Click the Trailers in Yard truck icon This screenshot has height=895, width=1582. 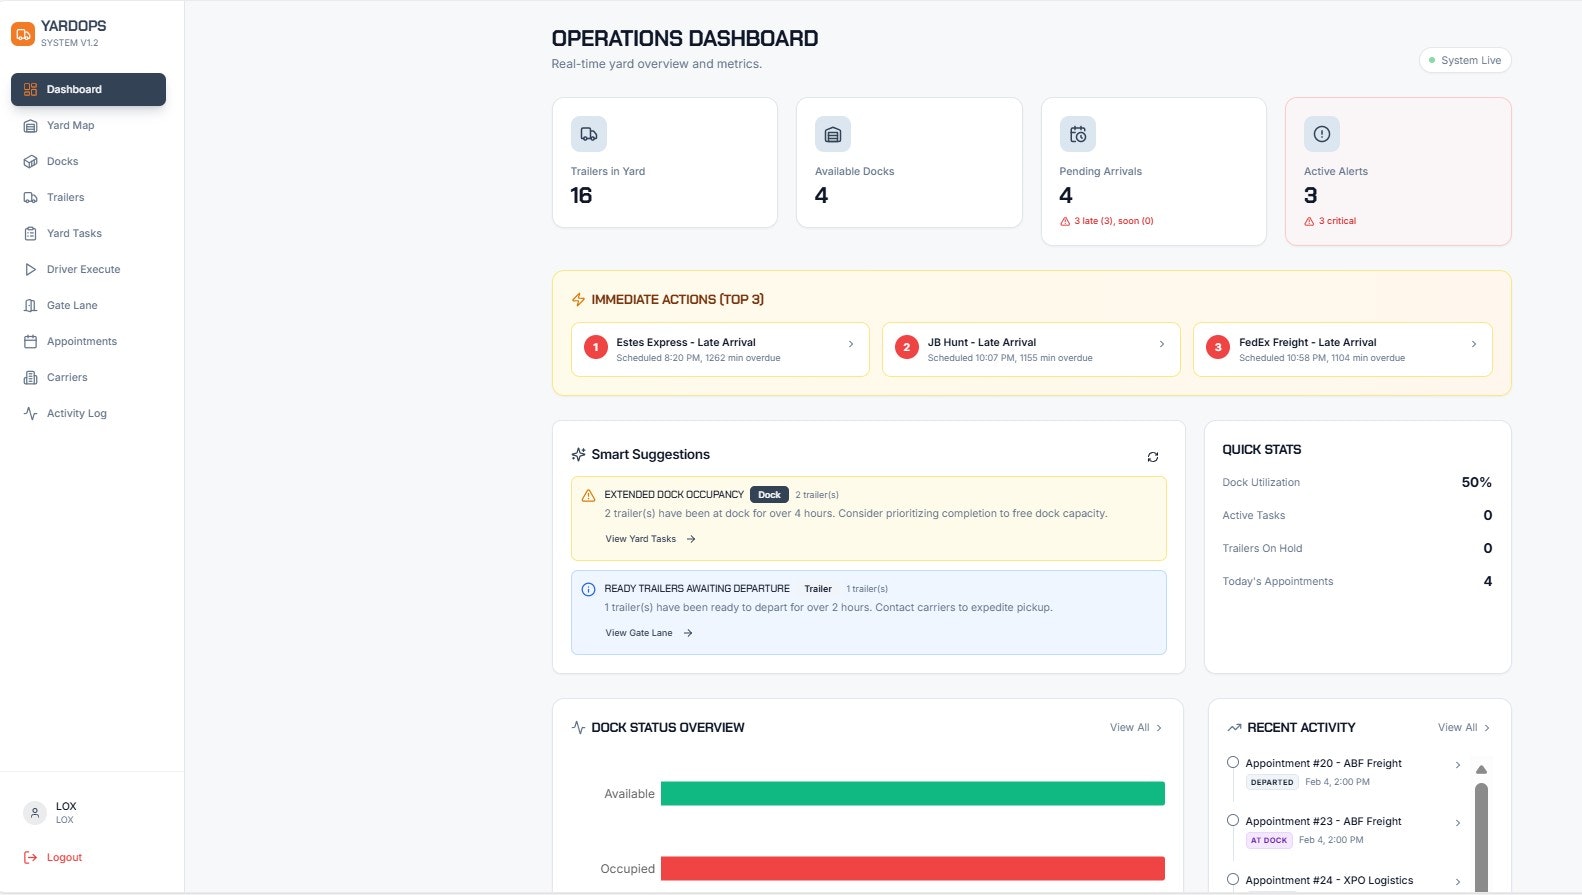pos(589,134)
